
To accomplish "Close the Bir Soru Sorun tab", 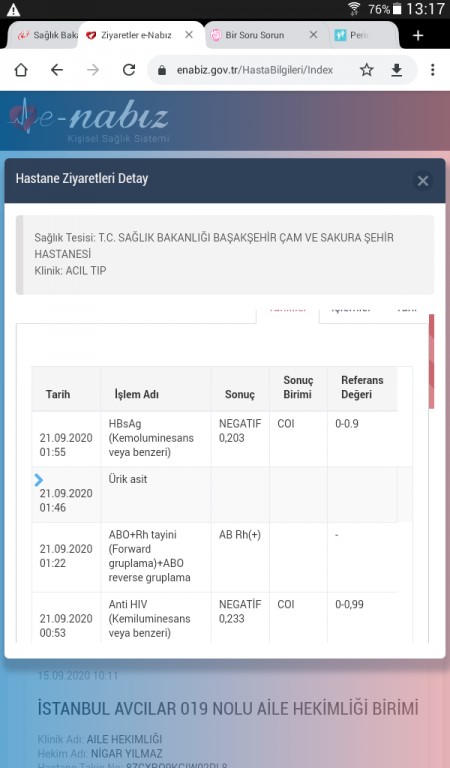I will tap(313, 35).
